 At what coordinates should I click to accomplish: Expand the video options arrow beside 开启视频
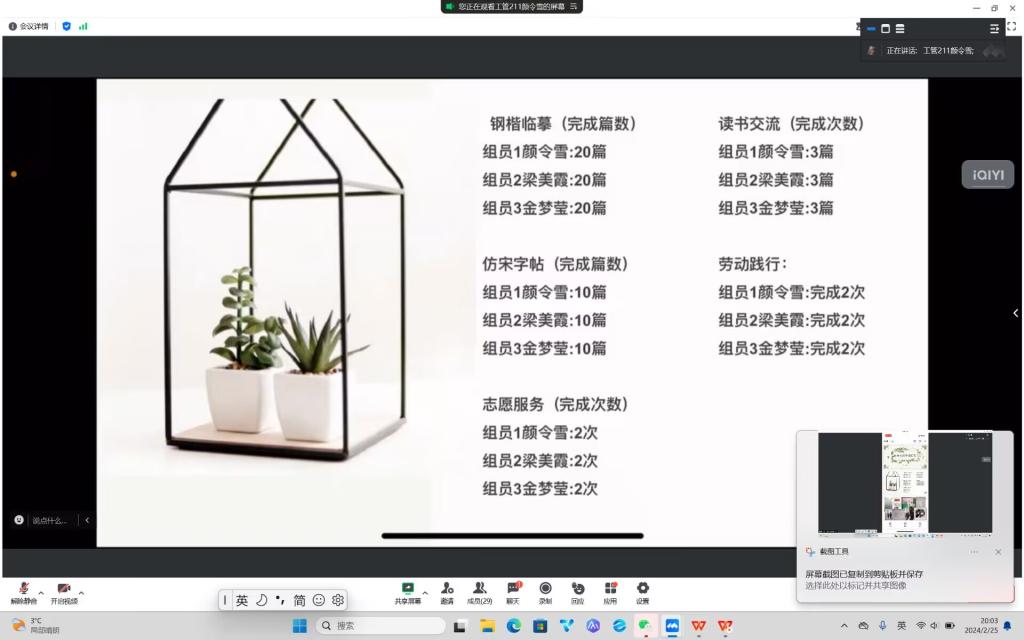click(81, 592)
